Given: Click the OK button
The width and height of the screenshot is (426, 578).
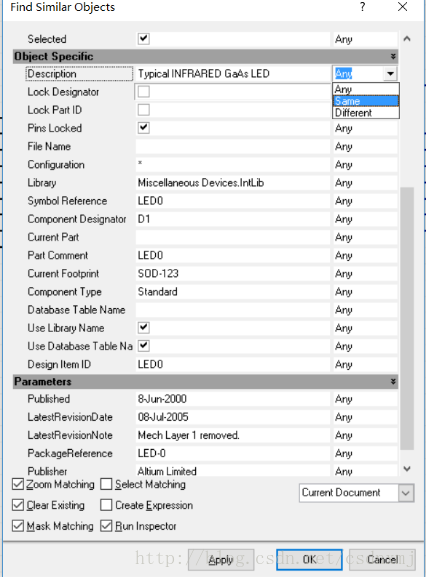Looking at the screenshot, I should (x=310, y=560).
